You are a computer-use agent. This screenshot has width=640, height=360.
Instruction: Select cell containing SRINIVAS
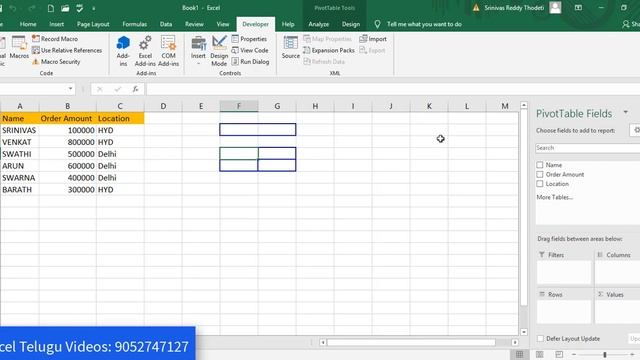pos(20,130)
